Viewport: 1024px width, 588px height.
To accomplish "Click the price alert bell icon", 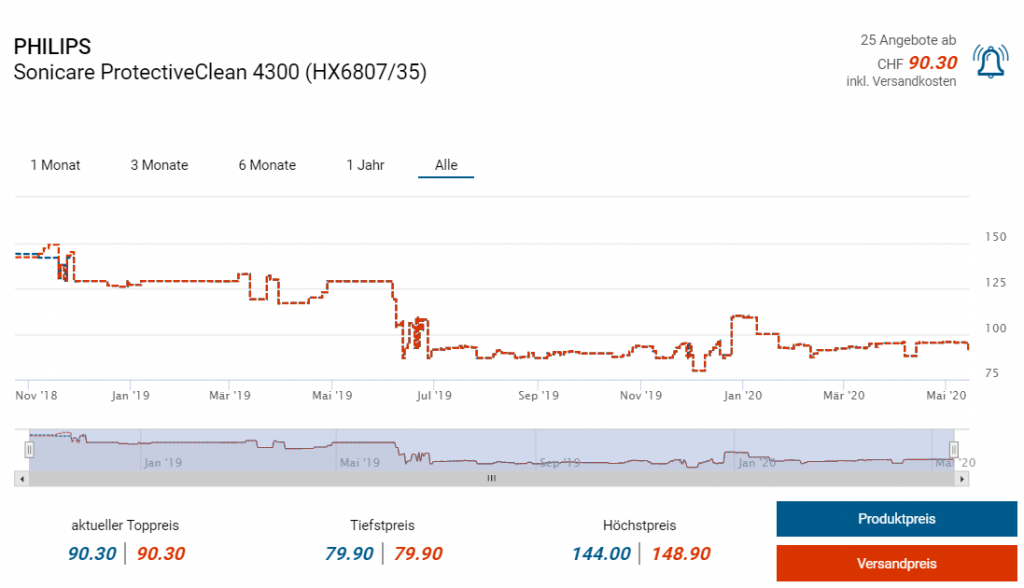I will (990, 62).
